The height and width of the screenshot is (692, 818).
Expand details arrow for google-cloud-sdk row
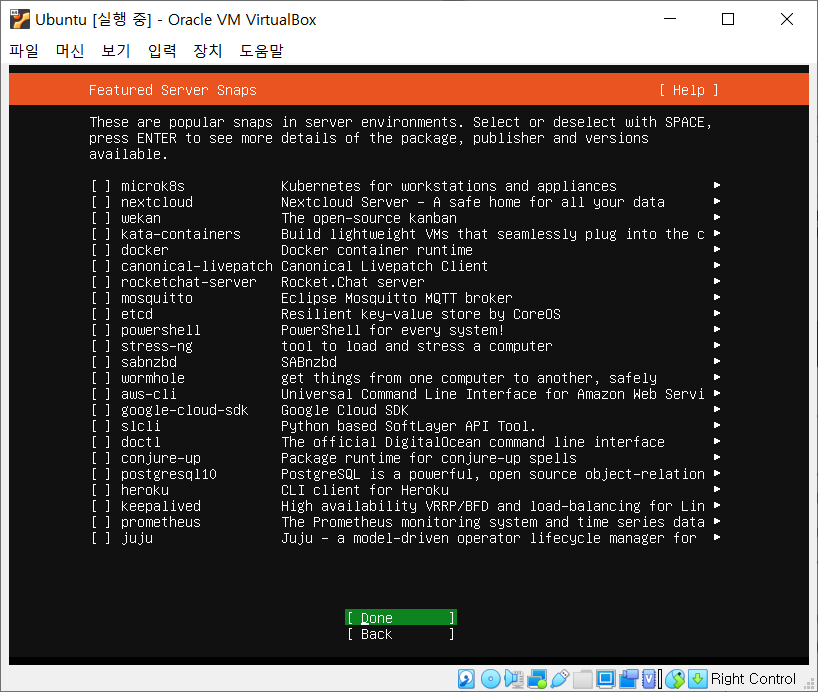coord(717,409)
